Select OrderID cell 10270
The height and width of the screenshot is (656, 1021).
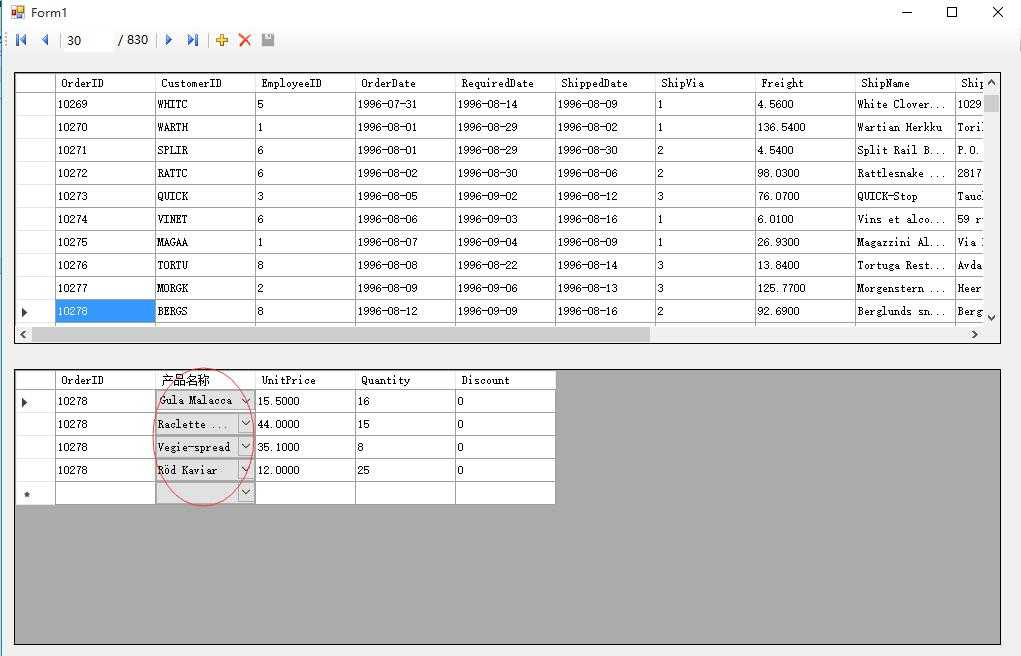[x=105, y=127]
